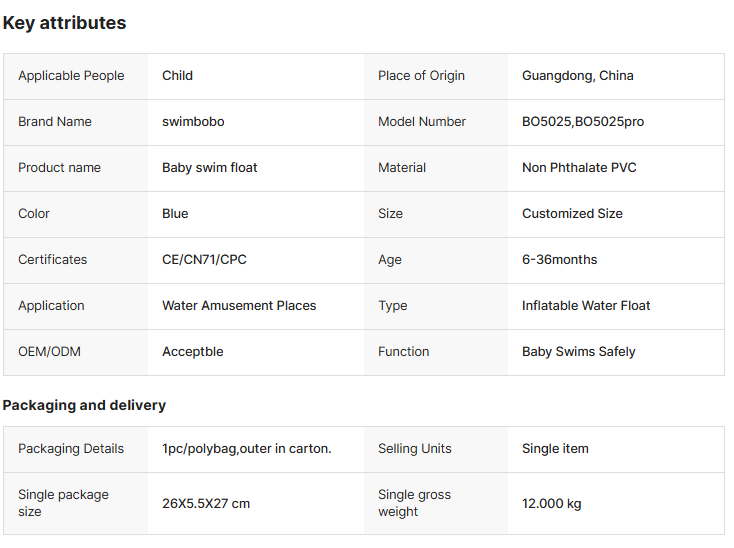Click the 1pc/polybag packaging details value
Viewport: 734px width, 548px height.
click(x=246, y=449)
